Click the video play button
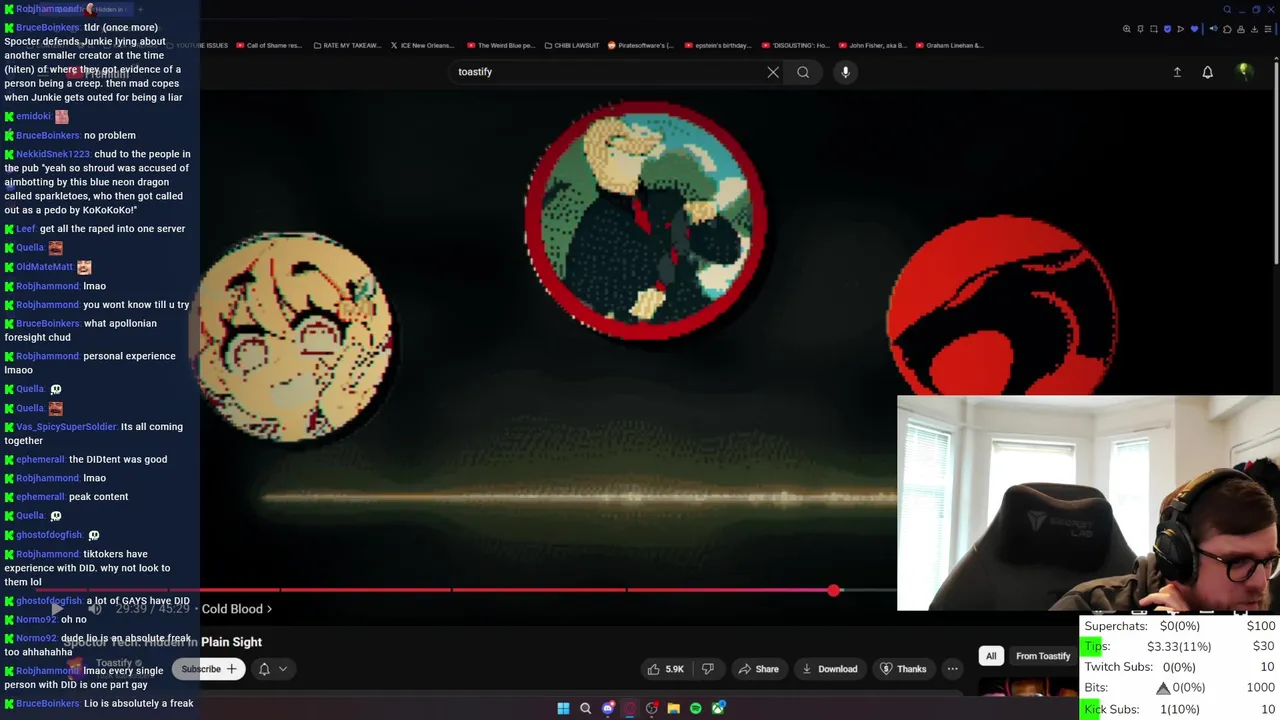1280x720 pixels. [57, 608]
